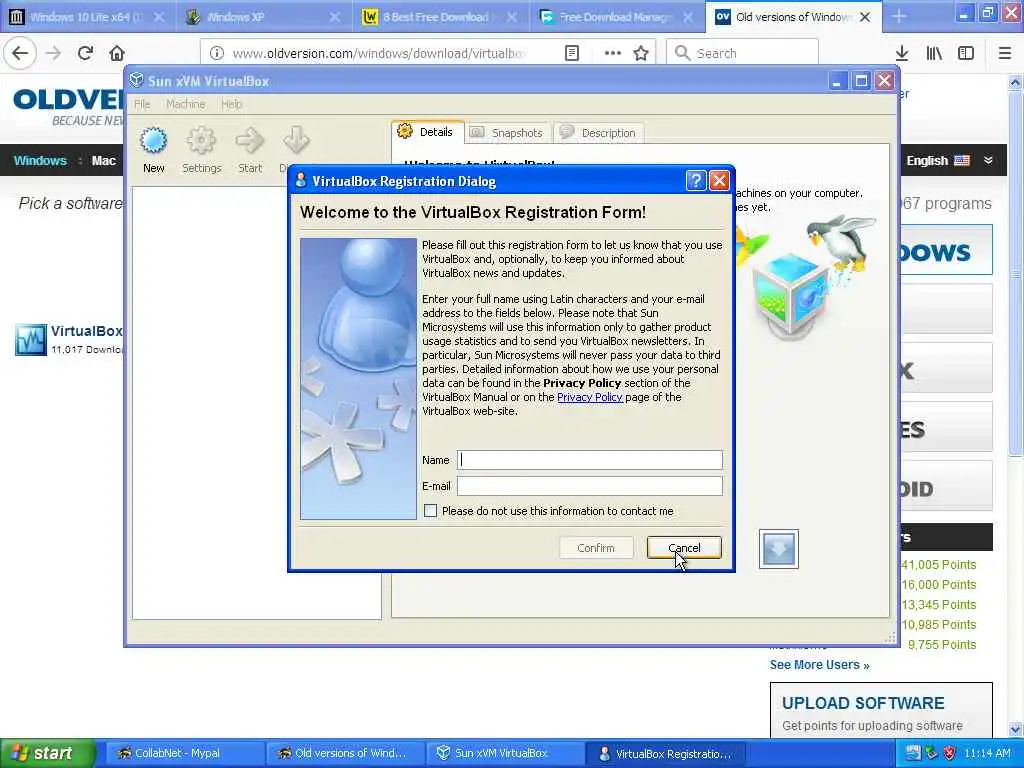The width and height of the screenshot is (1024, 768).
Task: Click the 41,005 Points entry
Action: coord(938,564)
